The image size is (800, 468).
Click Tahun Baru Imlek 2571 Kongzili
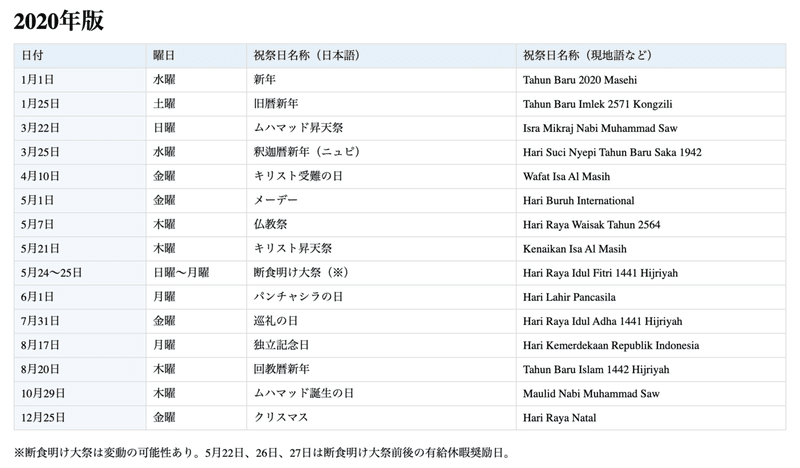597,104
